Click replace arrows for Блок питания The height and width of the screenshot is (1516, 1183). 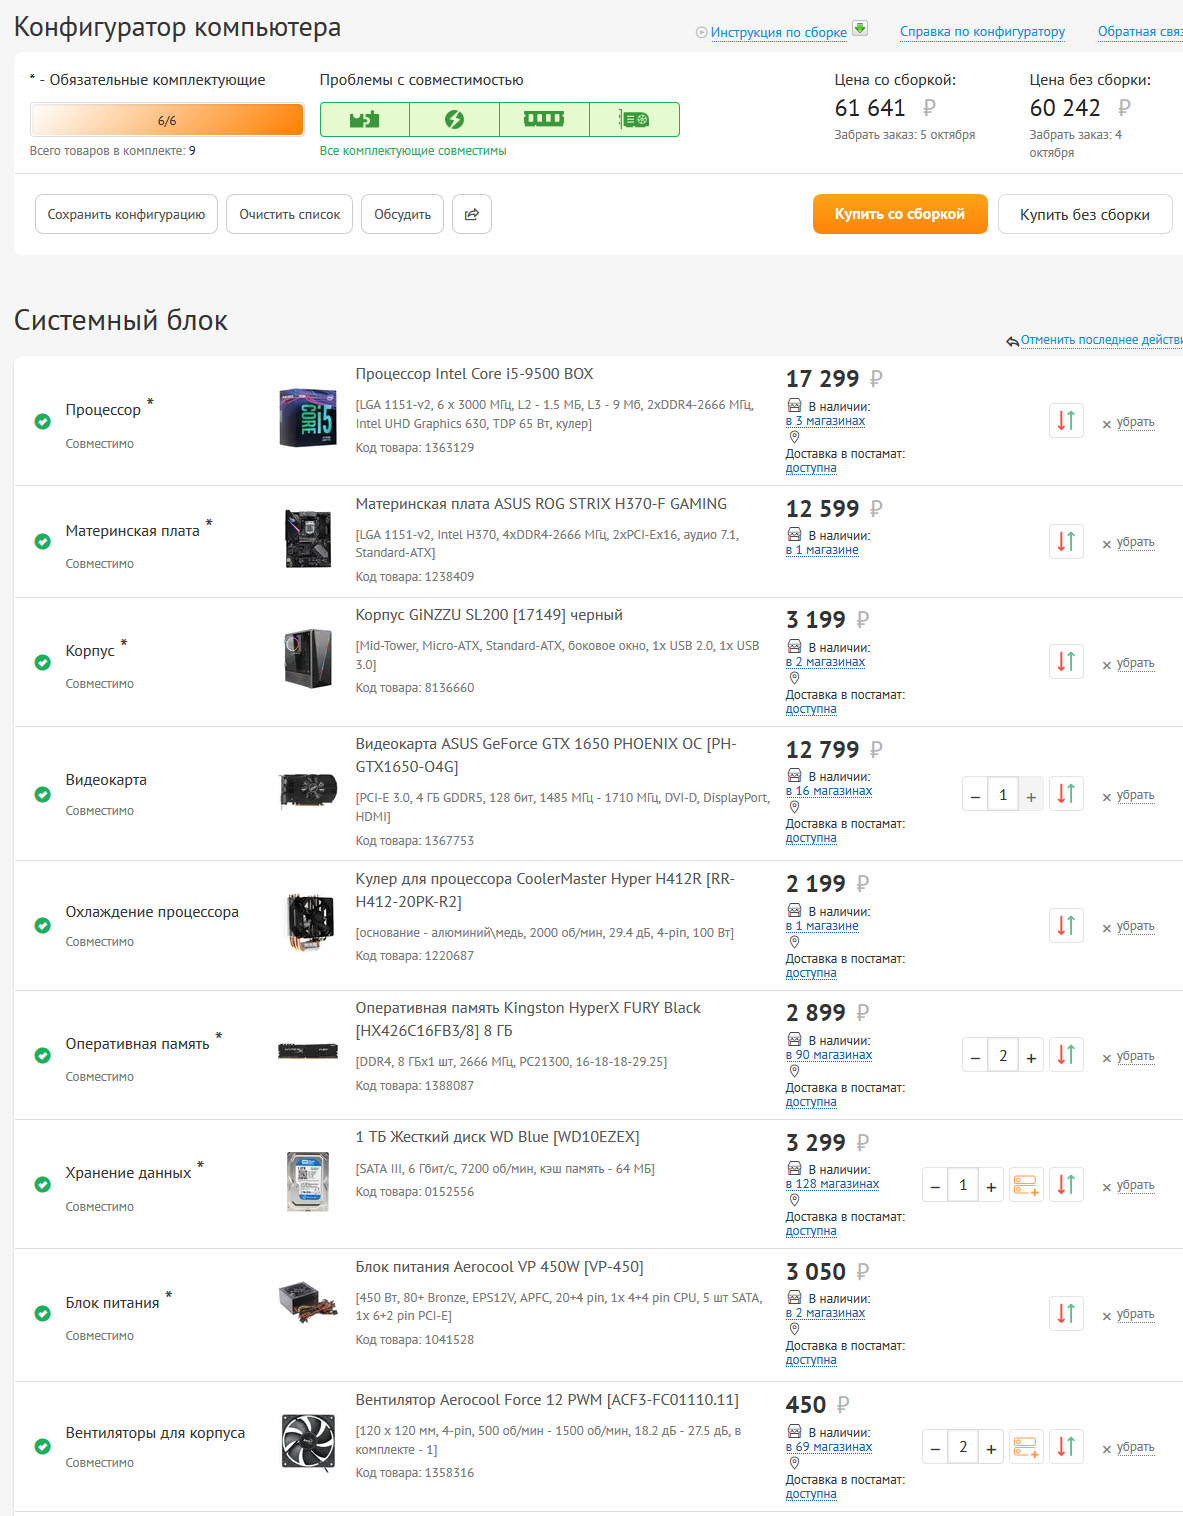[1066, 1313]
